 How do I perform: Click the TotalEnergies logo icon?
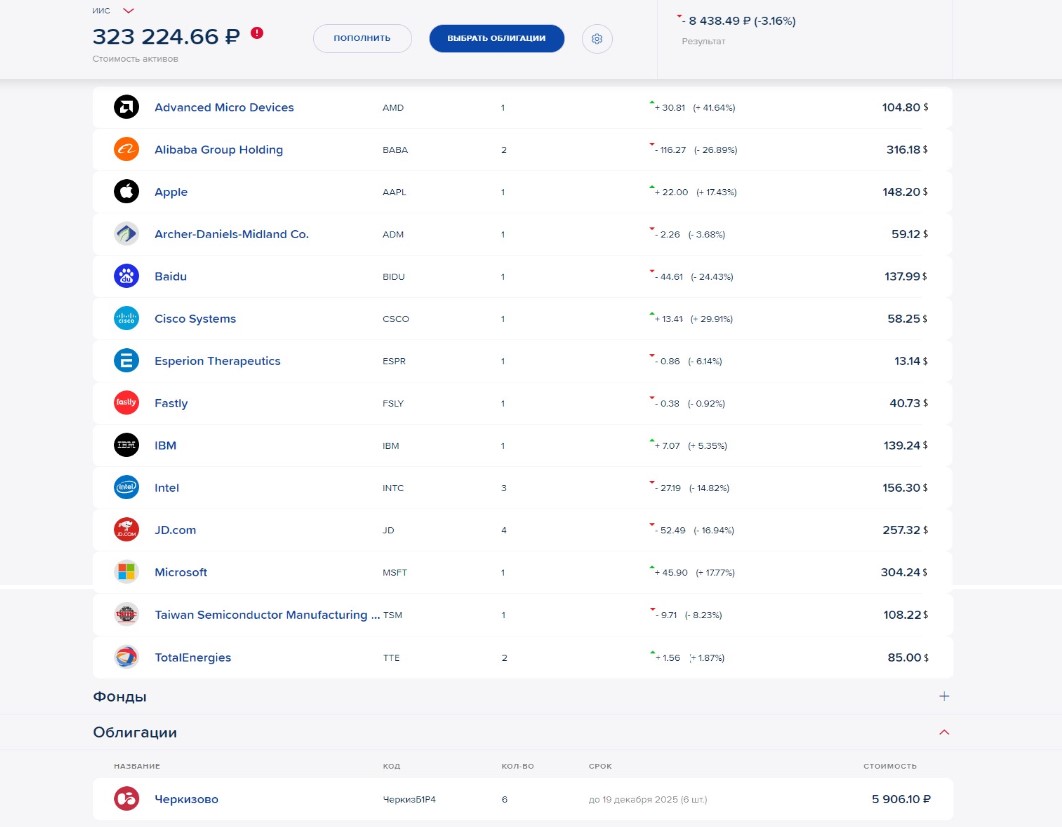[x=126, y=657]
